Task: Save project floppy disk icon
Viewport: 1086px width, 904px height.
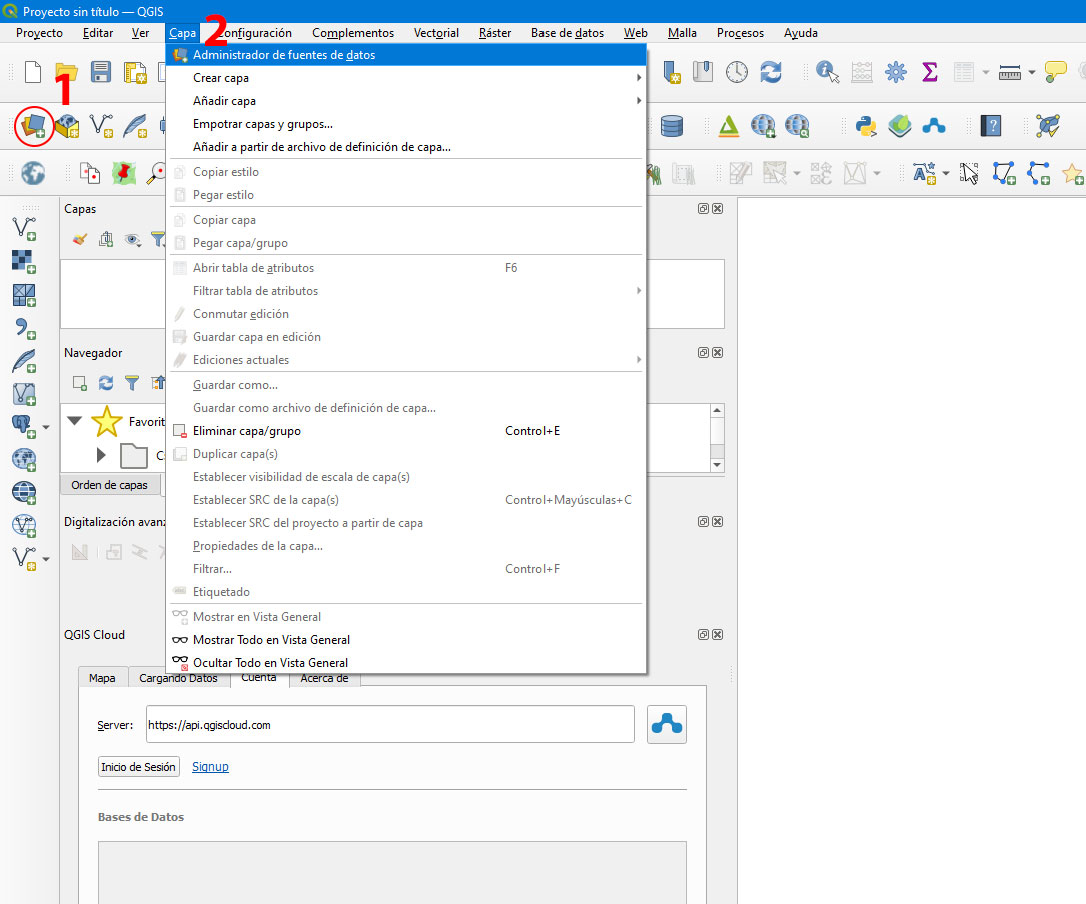Action: tap(100, 72)
